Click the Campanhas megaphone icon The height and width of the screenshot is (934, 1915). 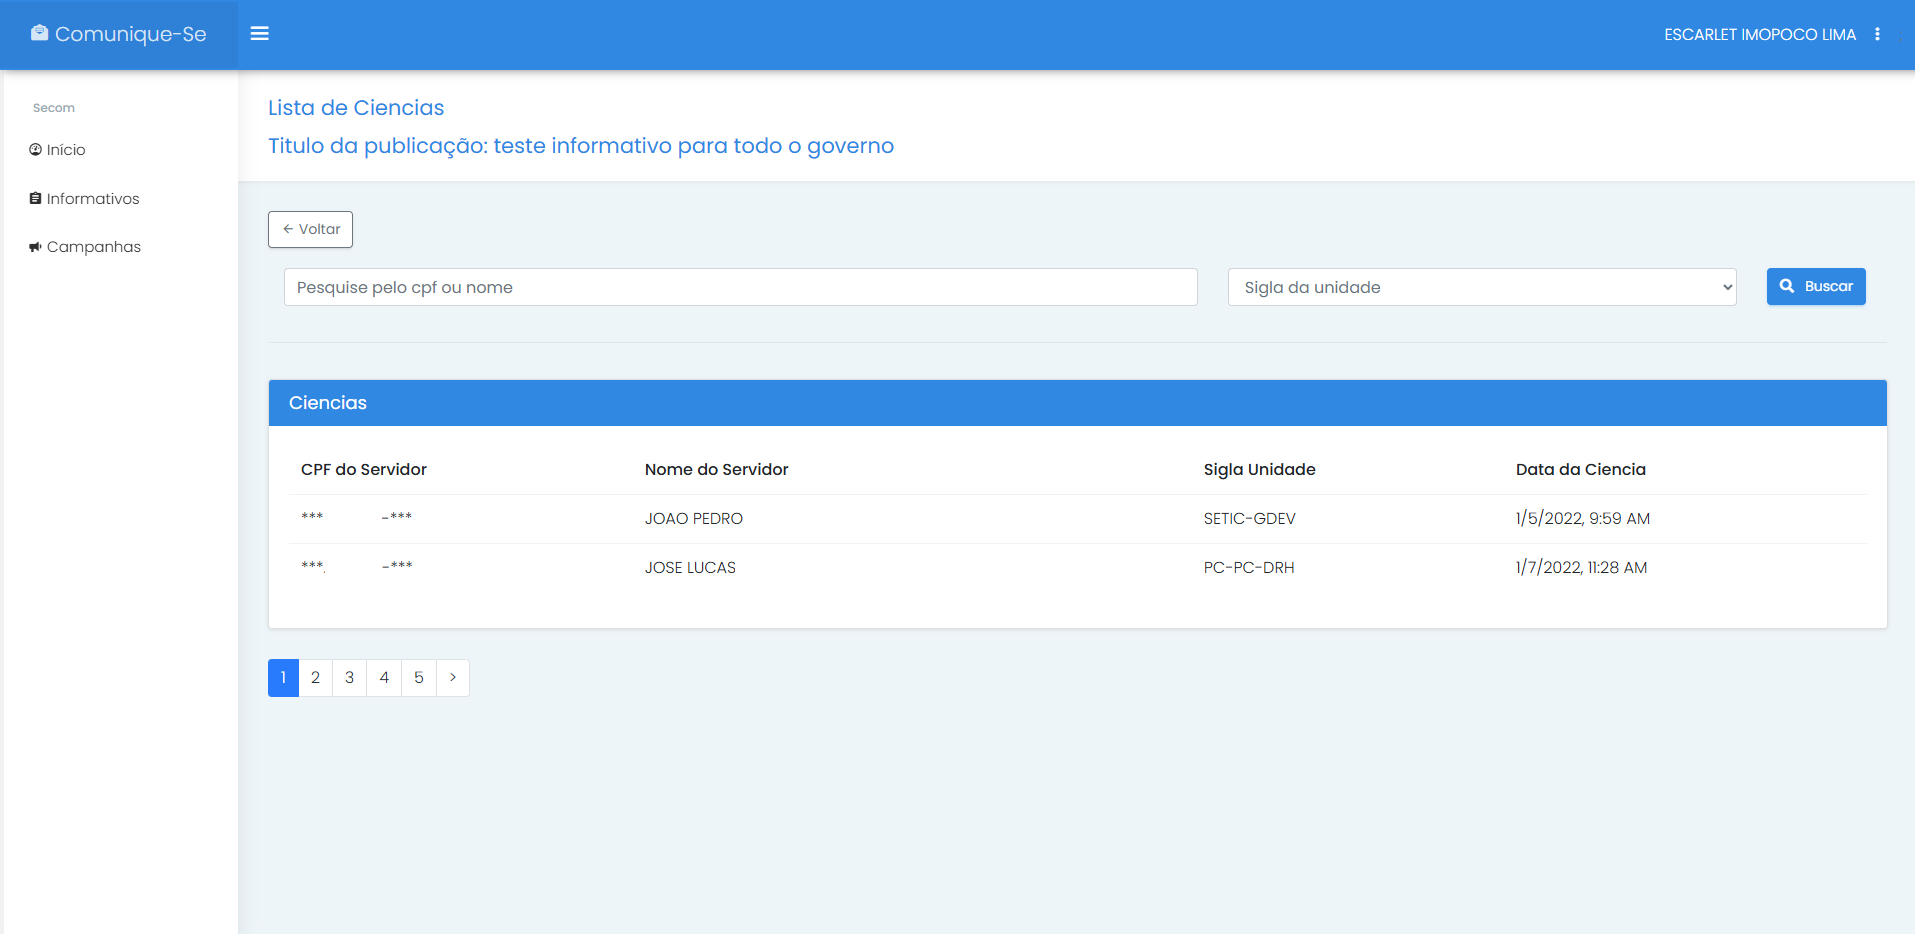[x=35, y=247]
